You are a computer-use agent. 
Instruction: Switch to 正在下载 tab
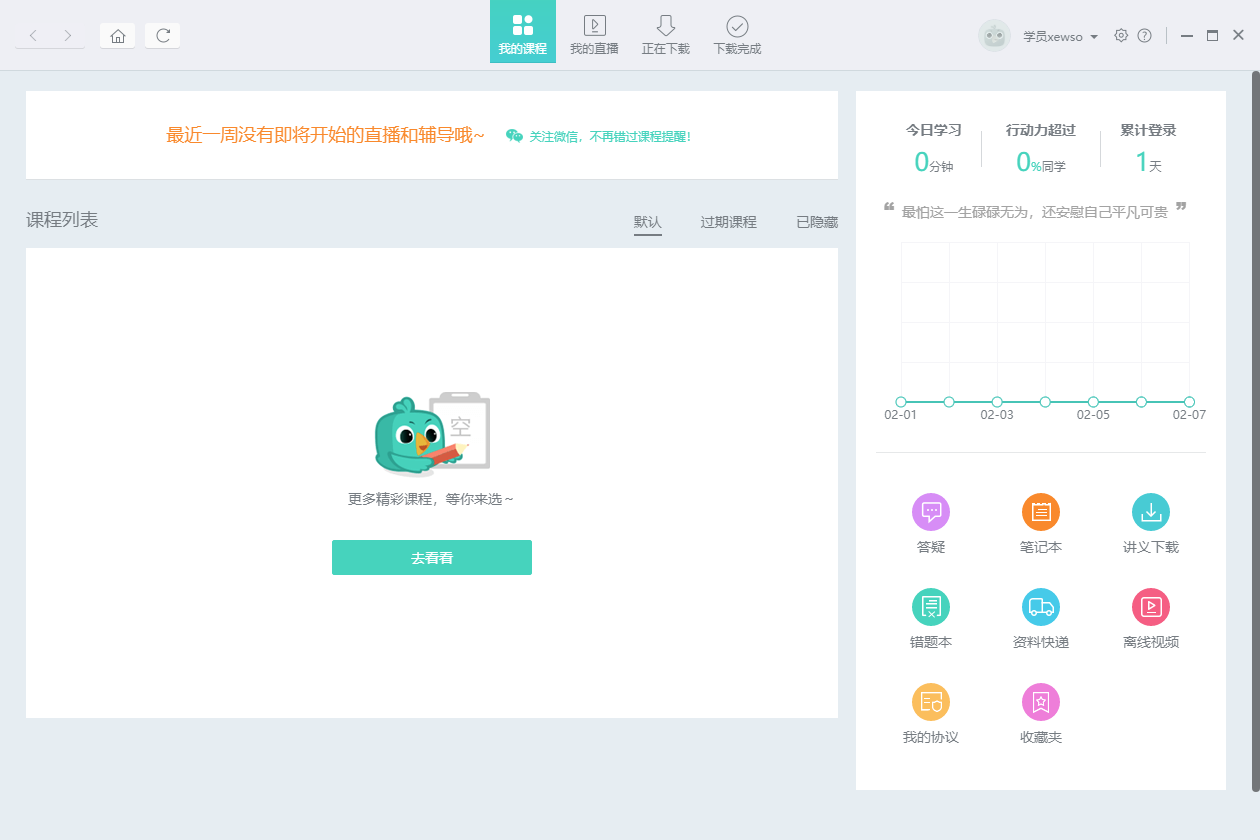(665, 33)
